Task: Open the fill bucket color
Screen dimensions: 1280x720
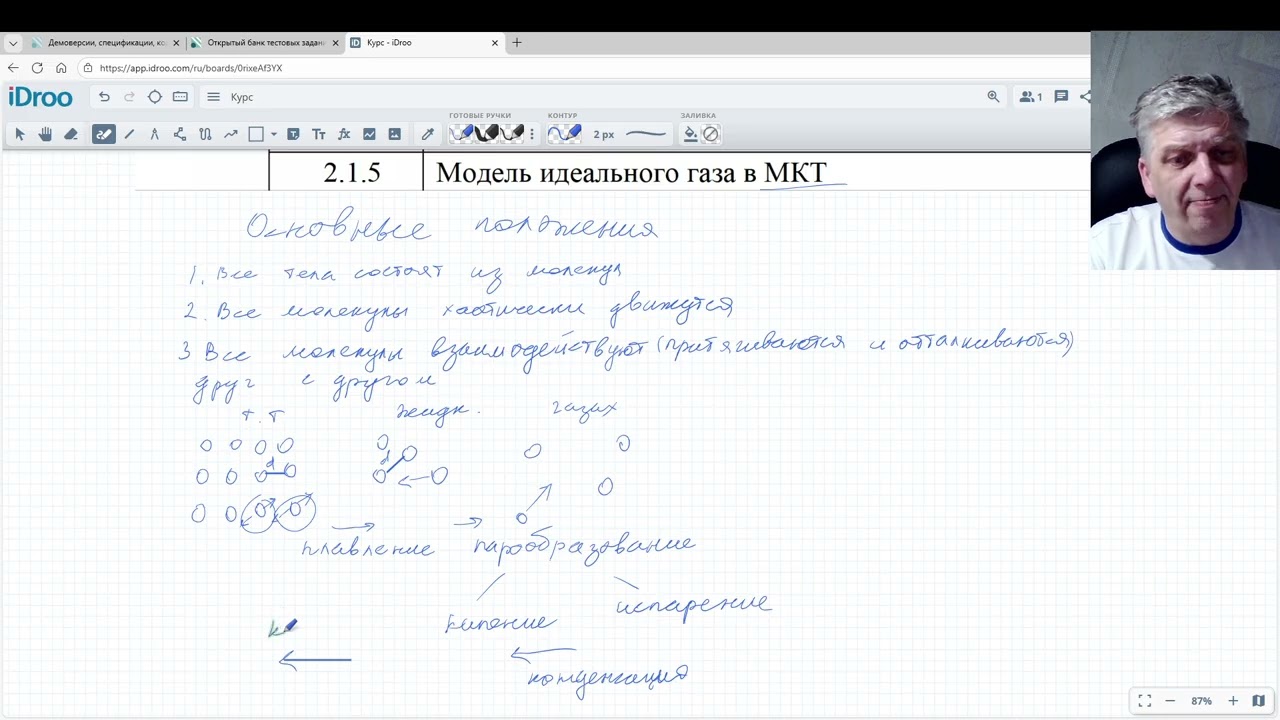Action: [x=690, y=134]
